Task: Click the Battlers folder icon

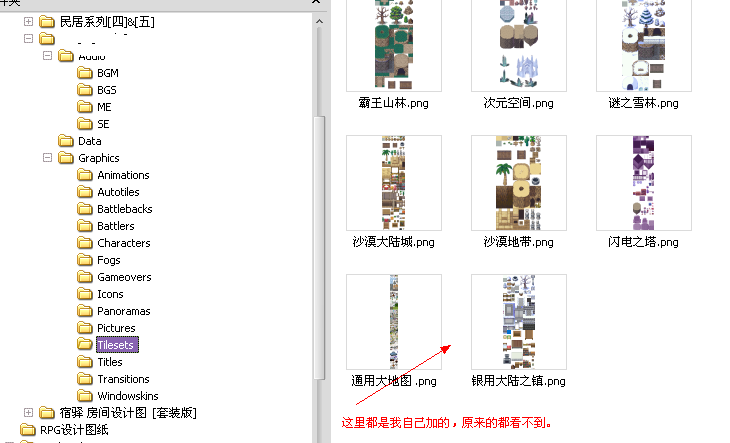Action: coord(85,226)
